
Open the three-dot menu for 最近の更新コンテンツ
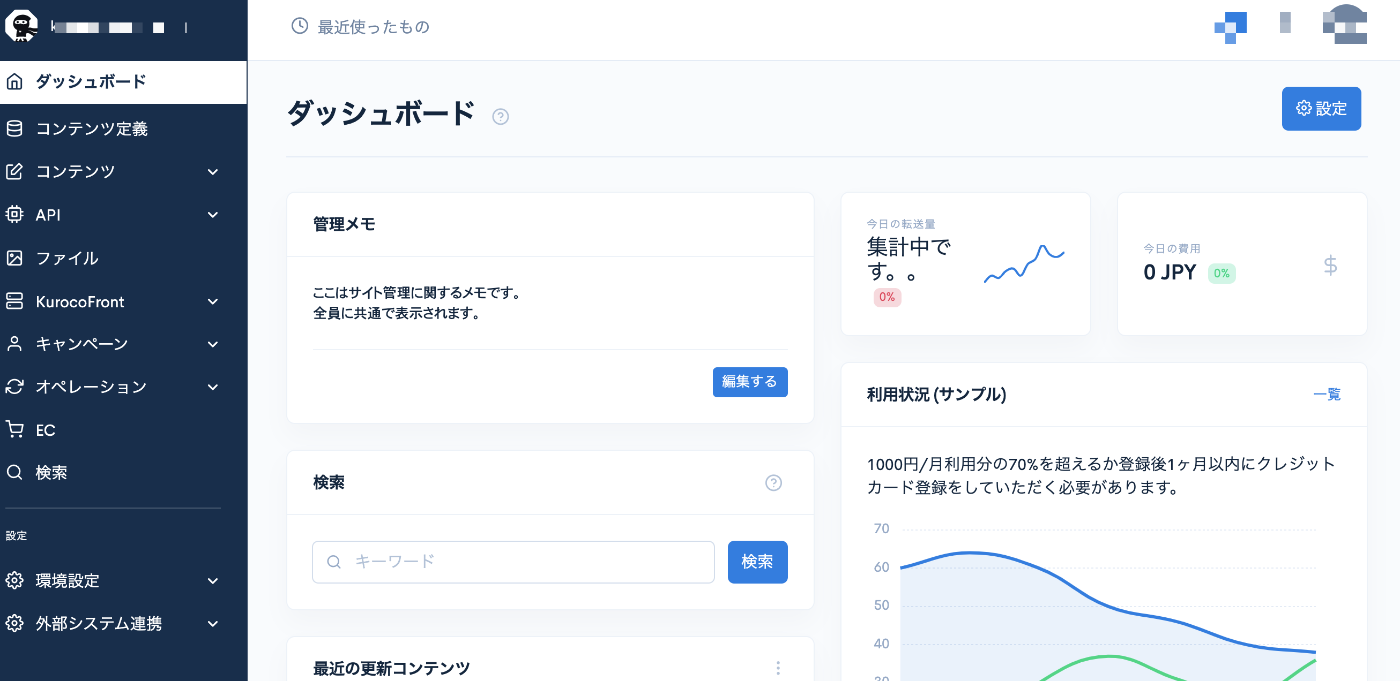point(778,668)
